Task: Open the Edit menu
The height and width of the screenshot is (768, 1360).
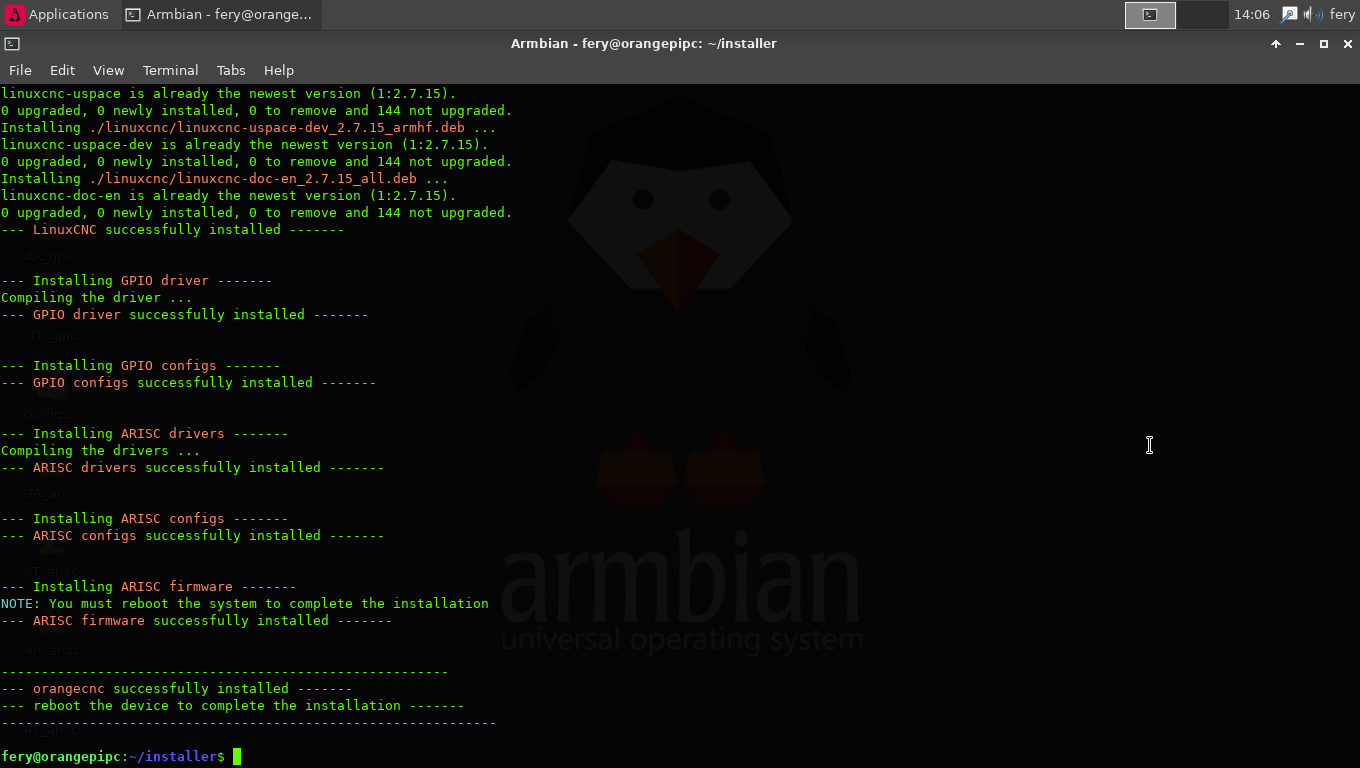Action: point(62,70)
